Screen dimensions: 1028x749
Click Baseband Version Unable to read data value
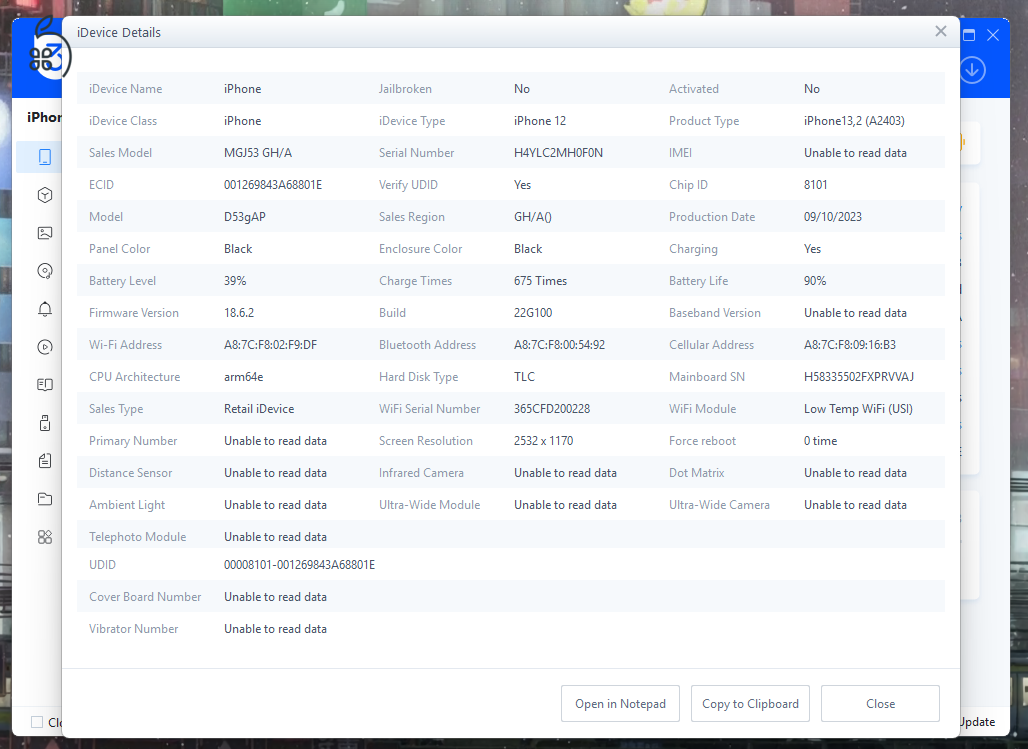pyautogui.click(x=855, y=313)
